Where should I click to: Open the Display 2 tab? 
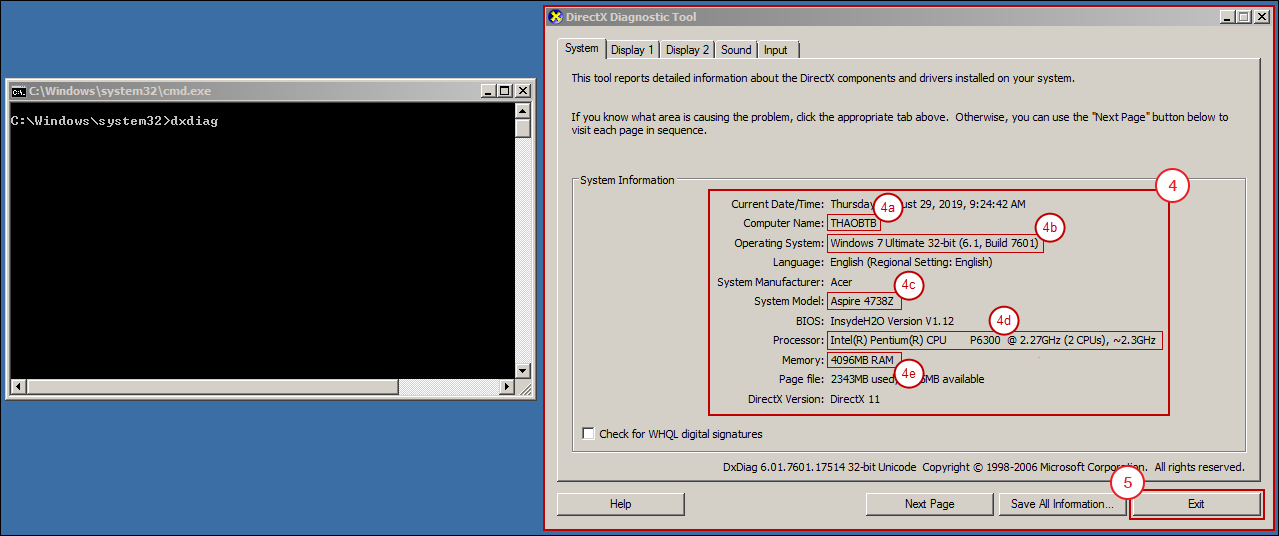click(x=688, y=50)
